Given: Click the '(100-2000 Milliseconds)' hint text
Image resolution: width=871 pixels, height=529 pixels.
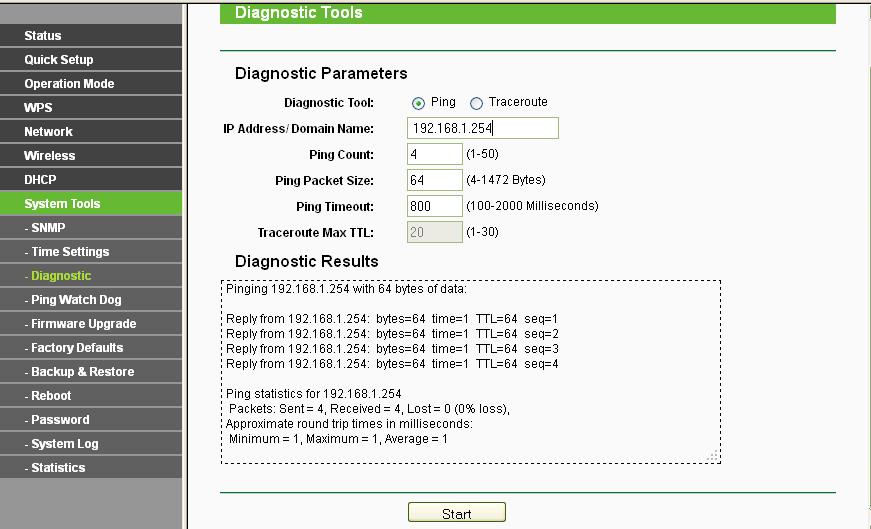Looking at the screenshot, I should (x=532, y=206).
